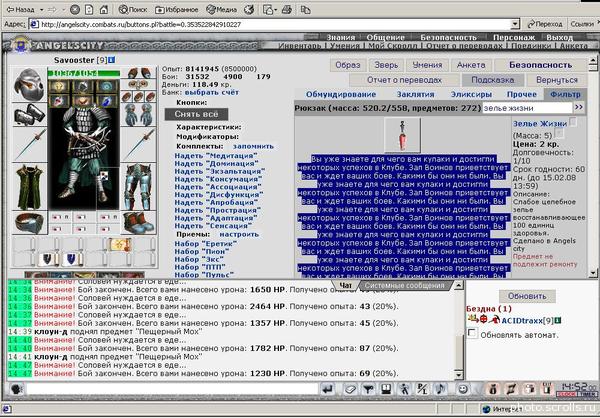This screenshot has width=600, height=418.
Task: Open the address bar dropdown arrow
Action: [515, 24]
